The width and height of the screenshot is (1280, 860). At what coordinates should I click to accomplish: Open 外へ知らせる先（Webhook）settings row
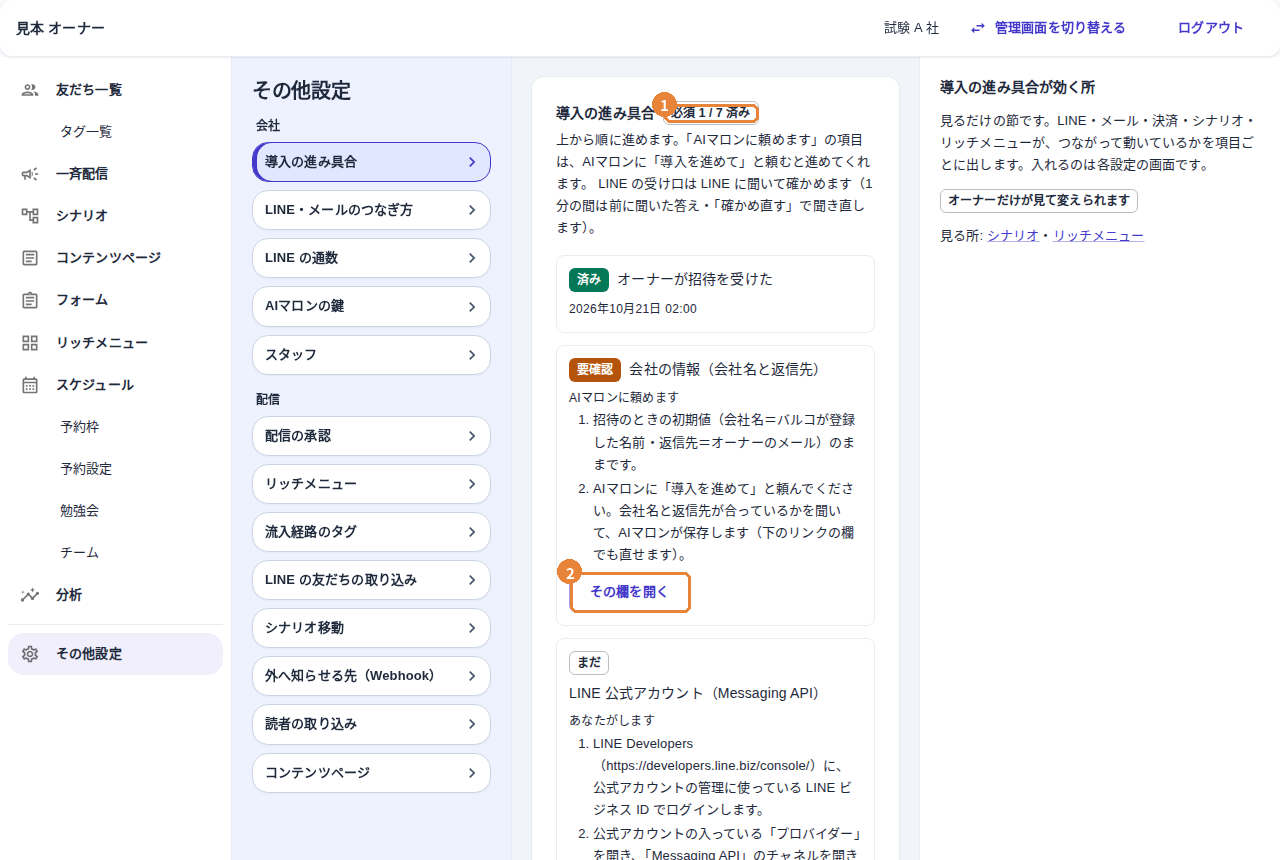click(371, 676)
